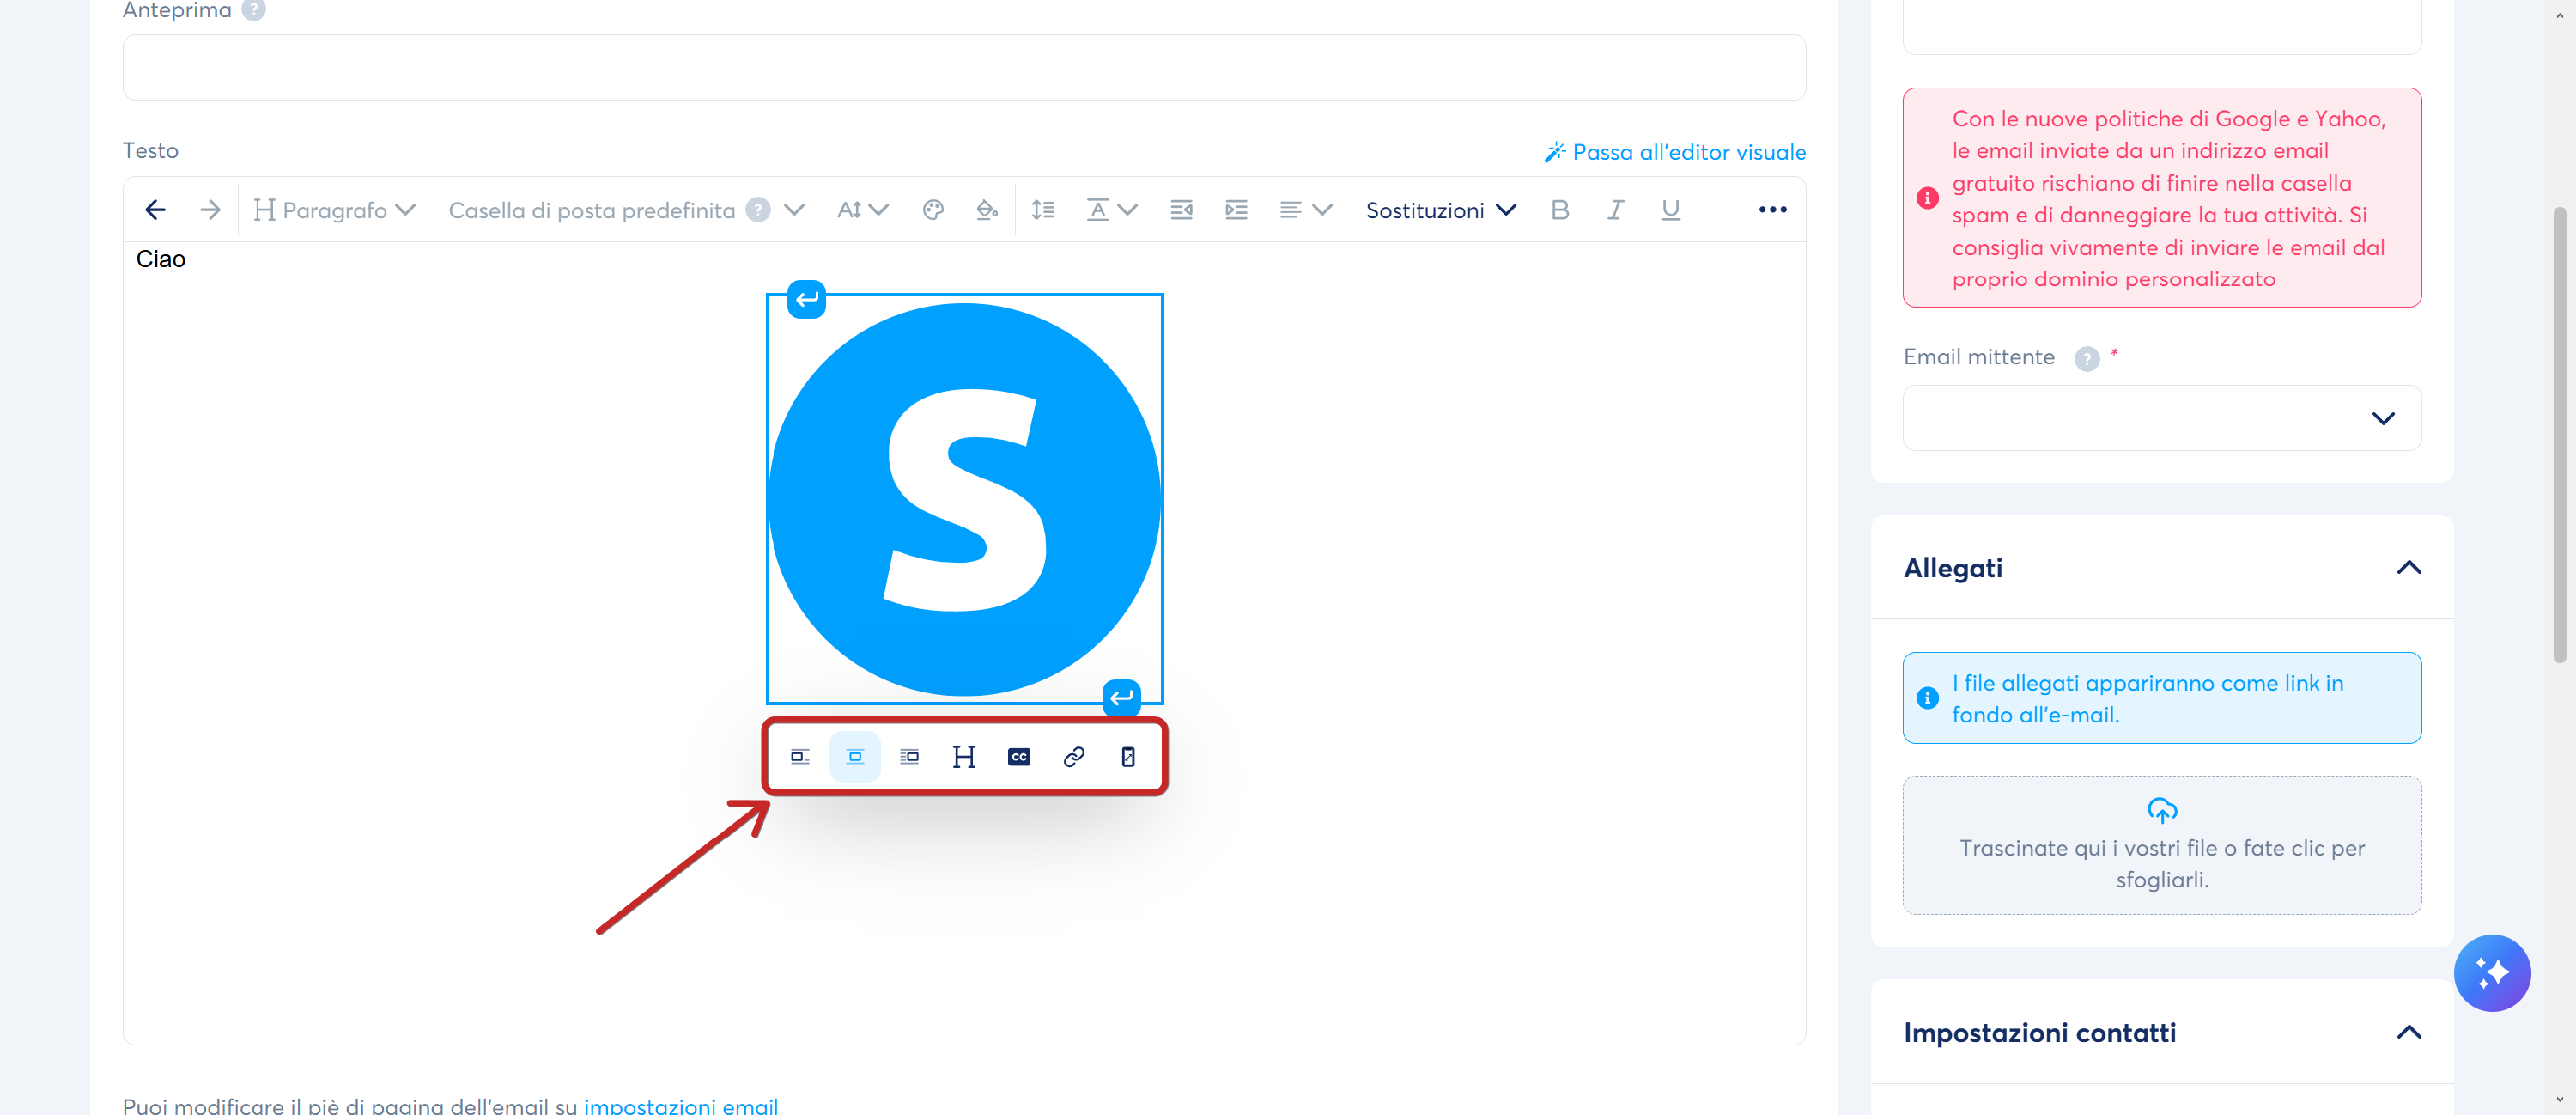
Task: Open the Paragrafo heading style dropdown
Action: click(334, 210)
